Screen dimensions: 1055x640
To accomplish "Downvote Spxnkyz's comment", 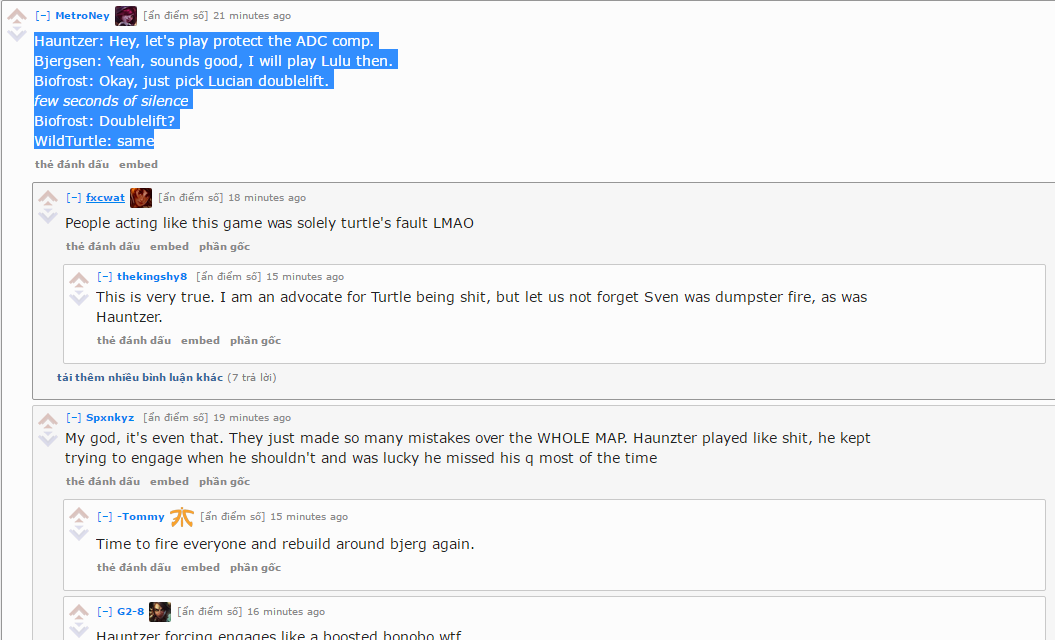I will (x=48, y=438).
